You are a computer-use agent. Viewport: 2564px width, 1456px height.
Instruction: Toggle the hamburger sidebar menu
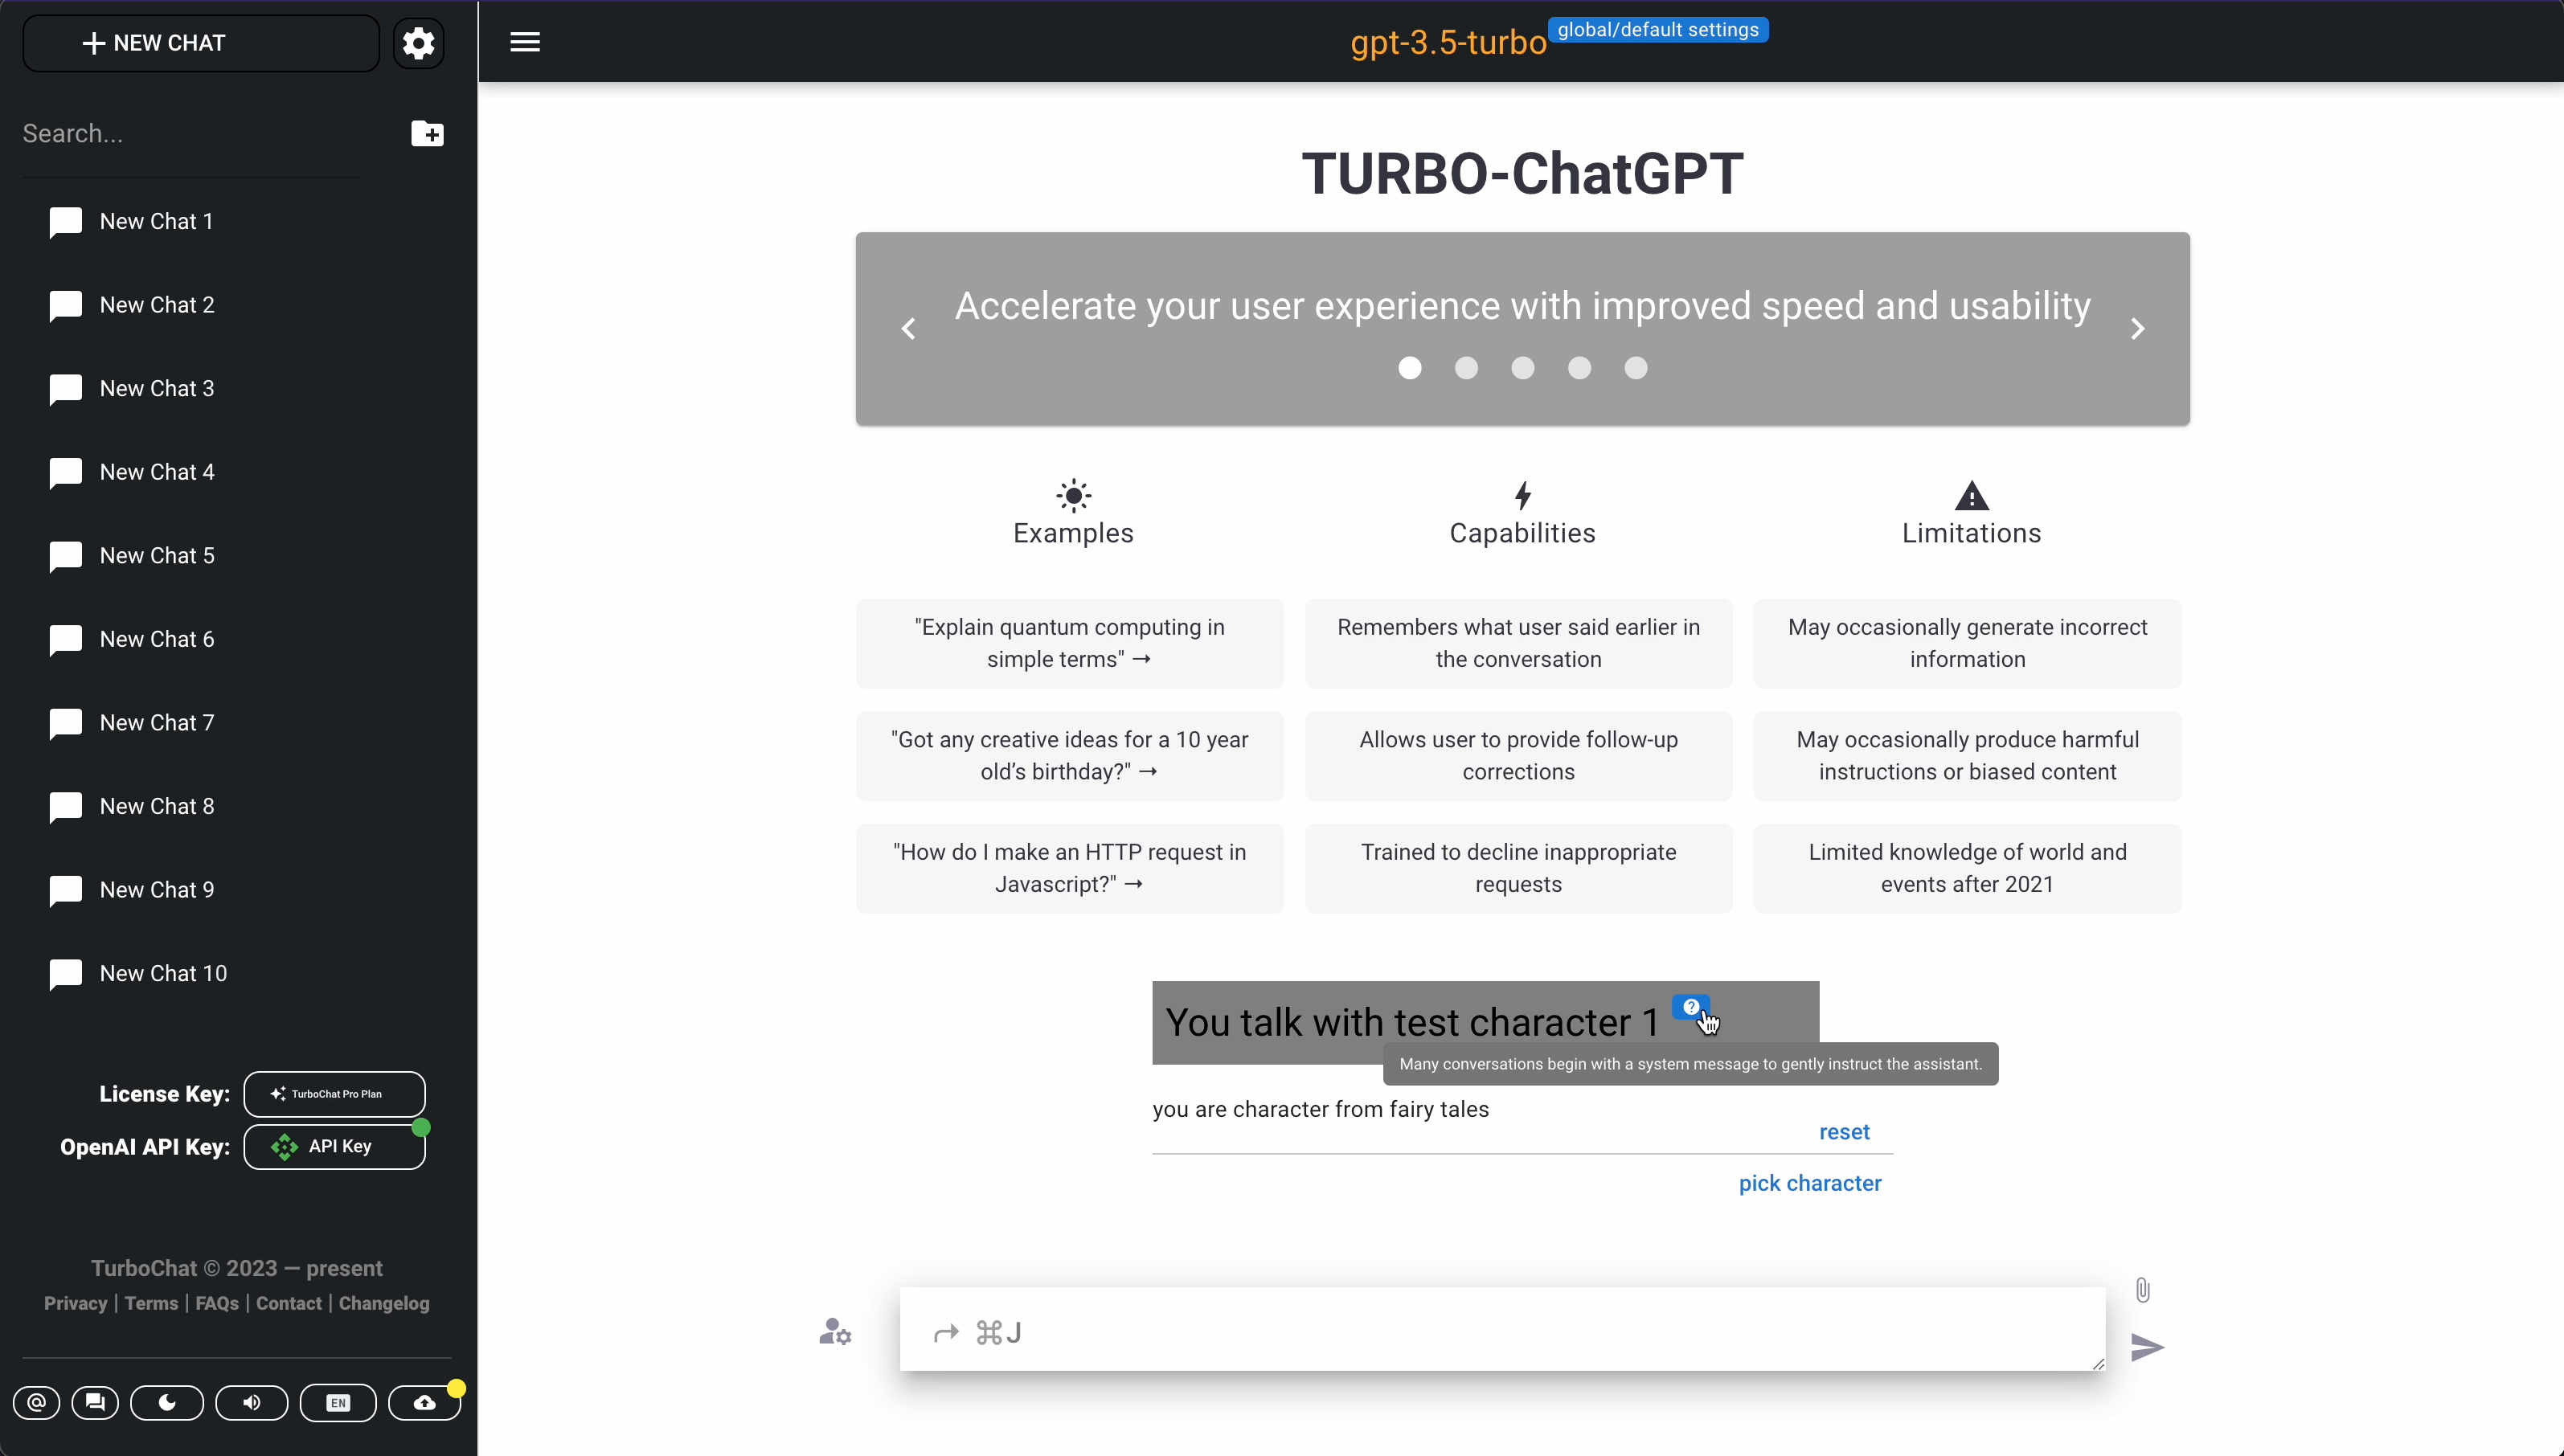click(x=525, y=42)
